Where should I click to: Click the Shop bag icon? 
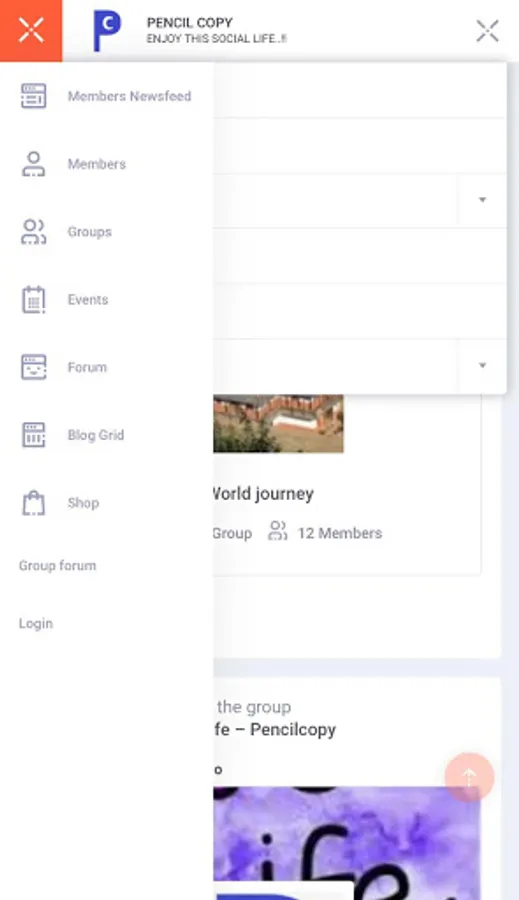pos(33,503)
